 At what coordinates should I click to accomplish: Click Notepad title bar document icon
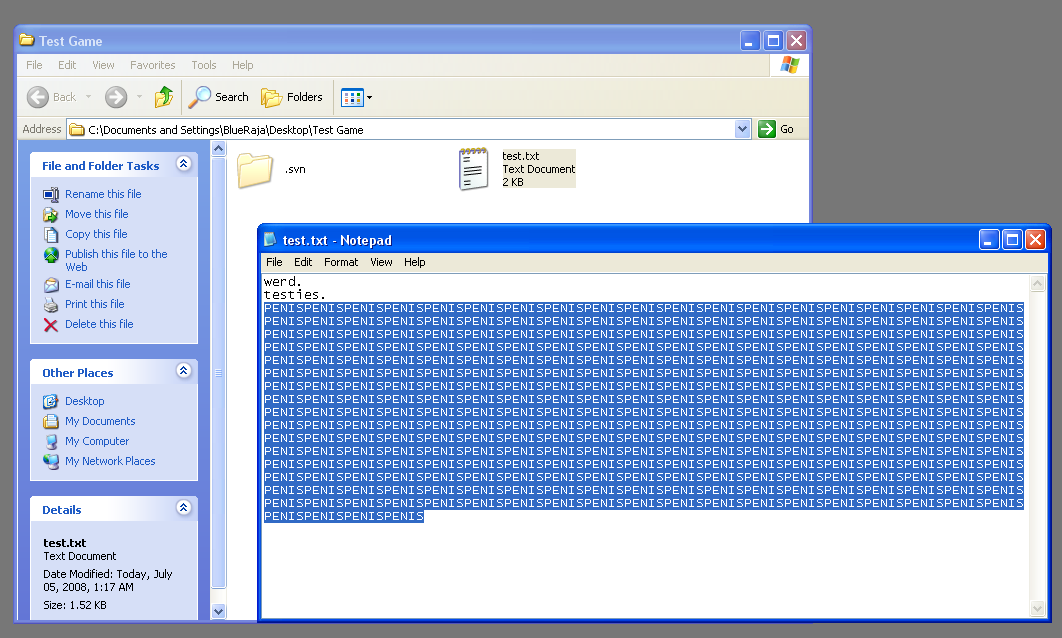[270, 240]
